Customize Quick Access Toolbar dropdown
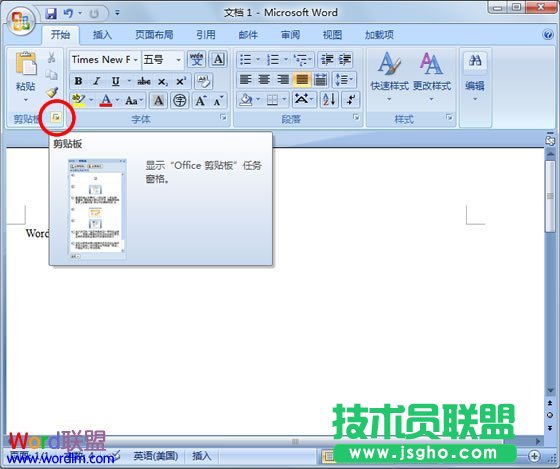Viewport: 560px width, 469px height. [117, 14]
